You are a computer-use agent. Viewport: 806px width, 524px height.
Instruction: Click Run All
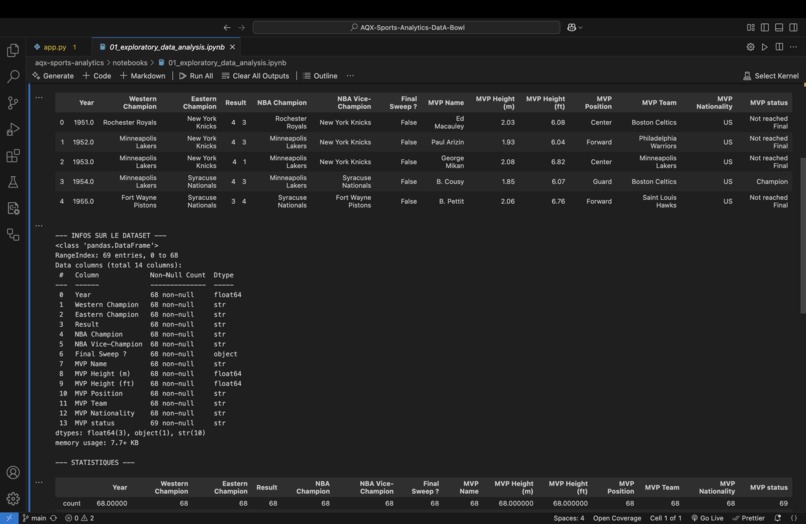click(196, 76)
